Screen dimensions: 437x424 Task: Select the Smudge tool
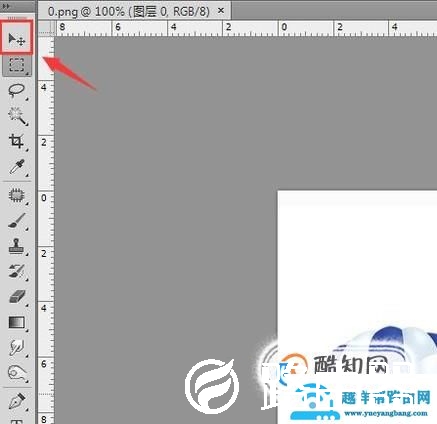pyautogui.click(x=17, y=348)
